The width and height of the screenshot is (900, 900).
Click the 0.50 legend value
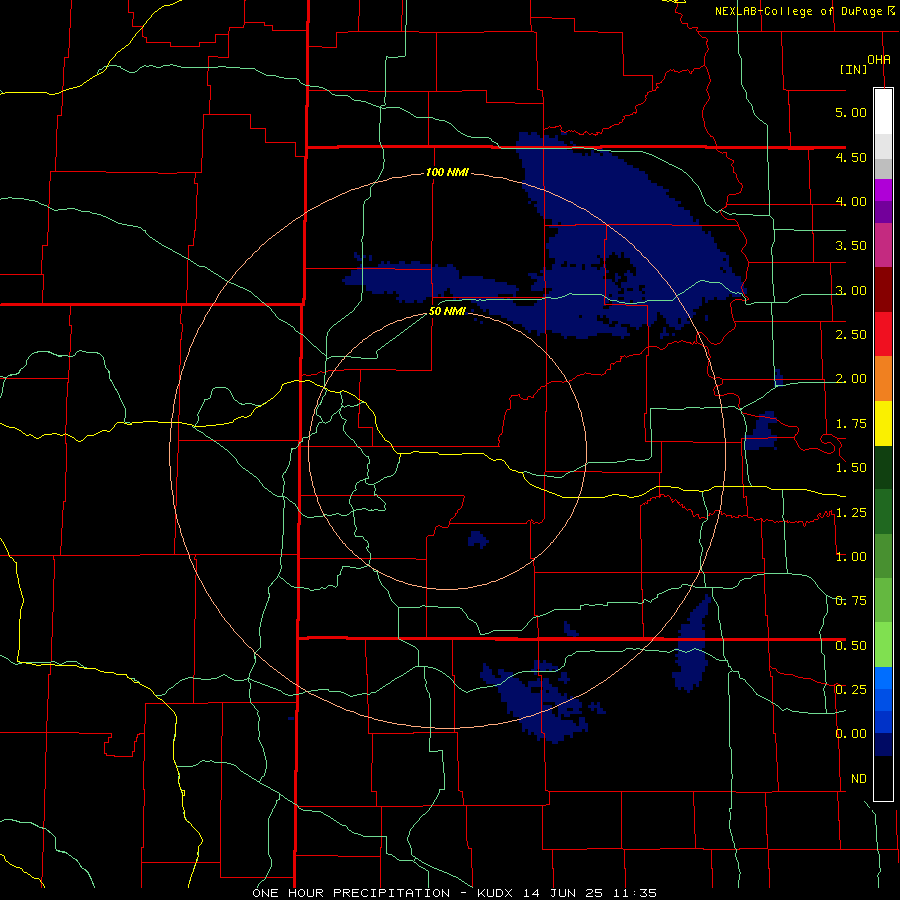tap(851, 646)
